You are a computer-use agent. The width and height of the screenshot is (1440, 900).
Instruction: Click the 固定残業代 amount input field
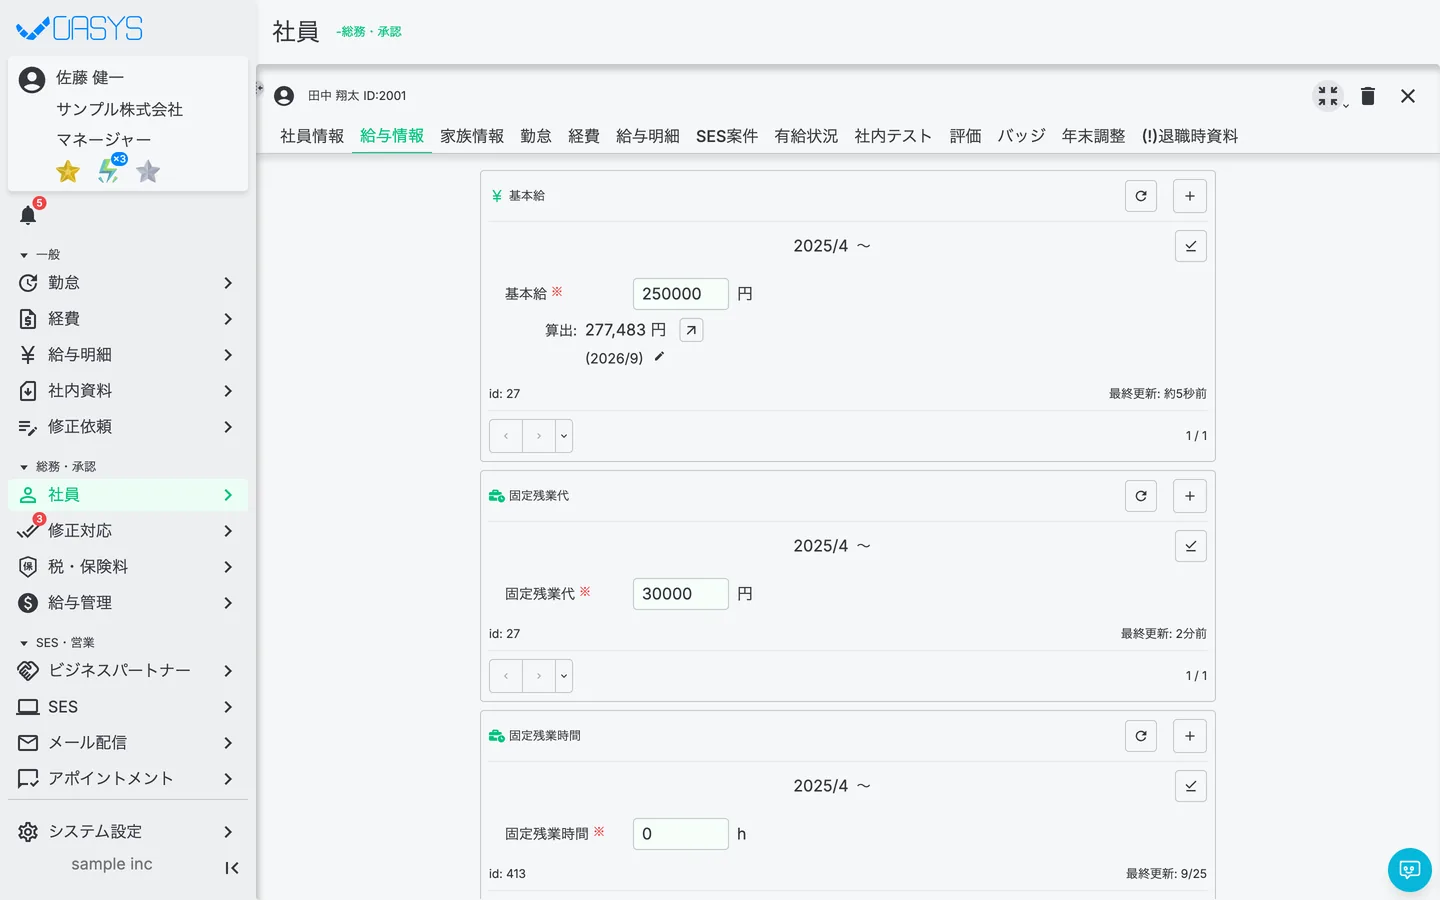(x=681, y=594)
